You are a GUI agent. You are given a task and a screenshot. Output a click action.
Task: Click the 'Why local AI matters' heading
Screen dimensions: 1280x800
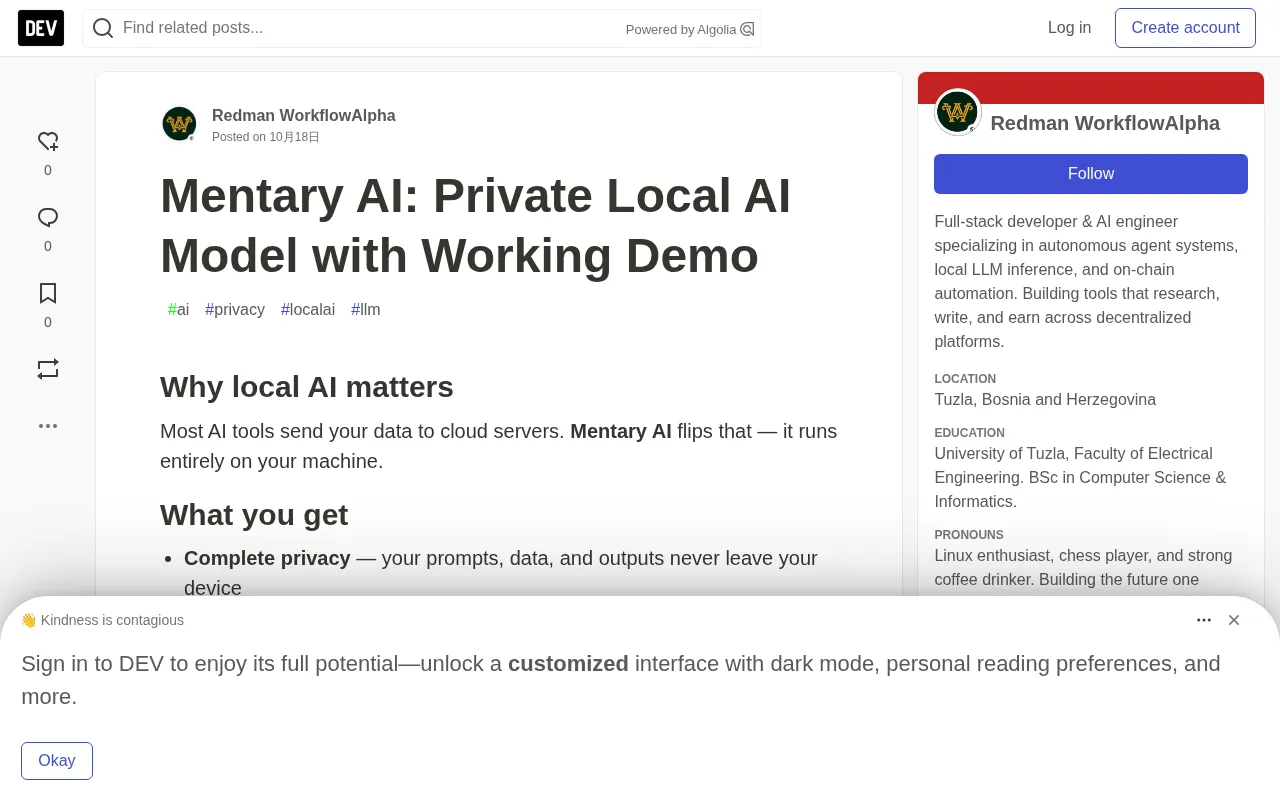point(307,387)
